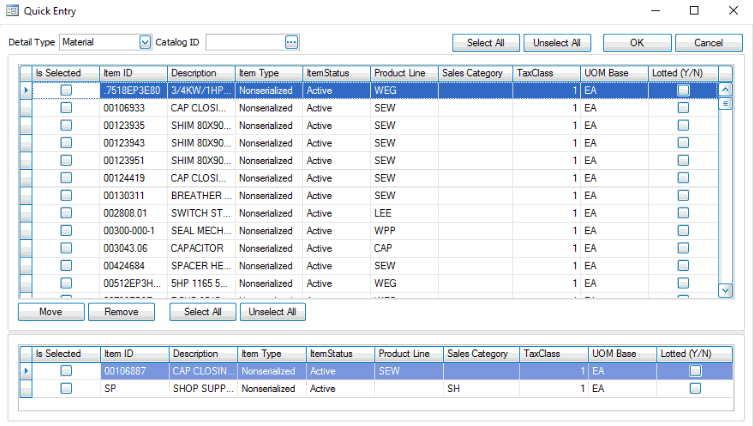Tick the Is Selected checkbox for 00106933
This screenshot has height=426, width=753.
[x=66, y=108]
